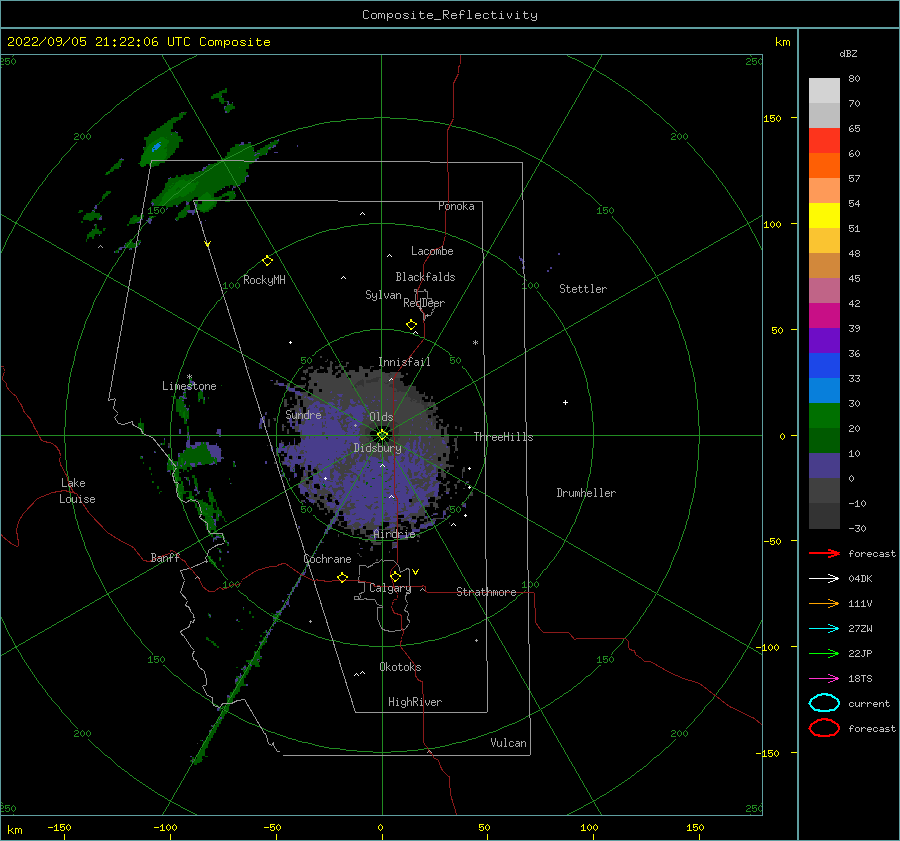Click the white 04DK arrow icon
This screenshot has height=841, width=900.
click(x=824, y=578)
